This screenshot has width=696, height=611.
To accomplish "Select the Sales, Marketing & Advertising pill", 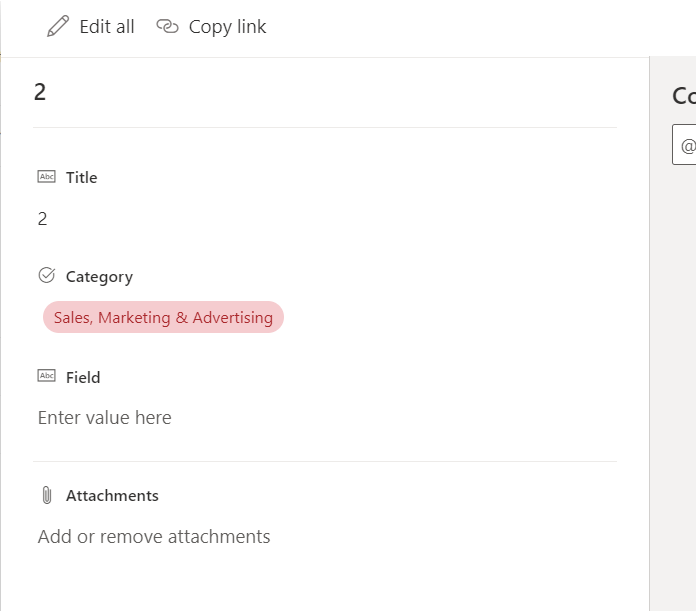I will 163,317.
